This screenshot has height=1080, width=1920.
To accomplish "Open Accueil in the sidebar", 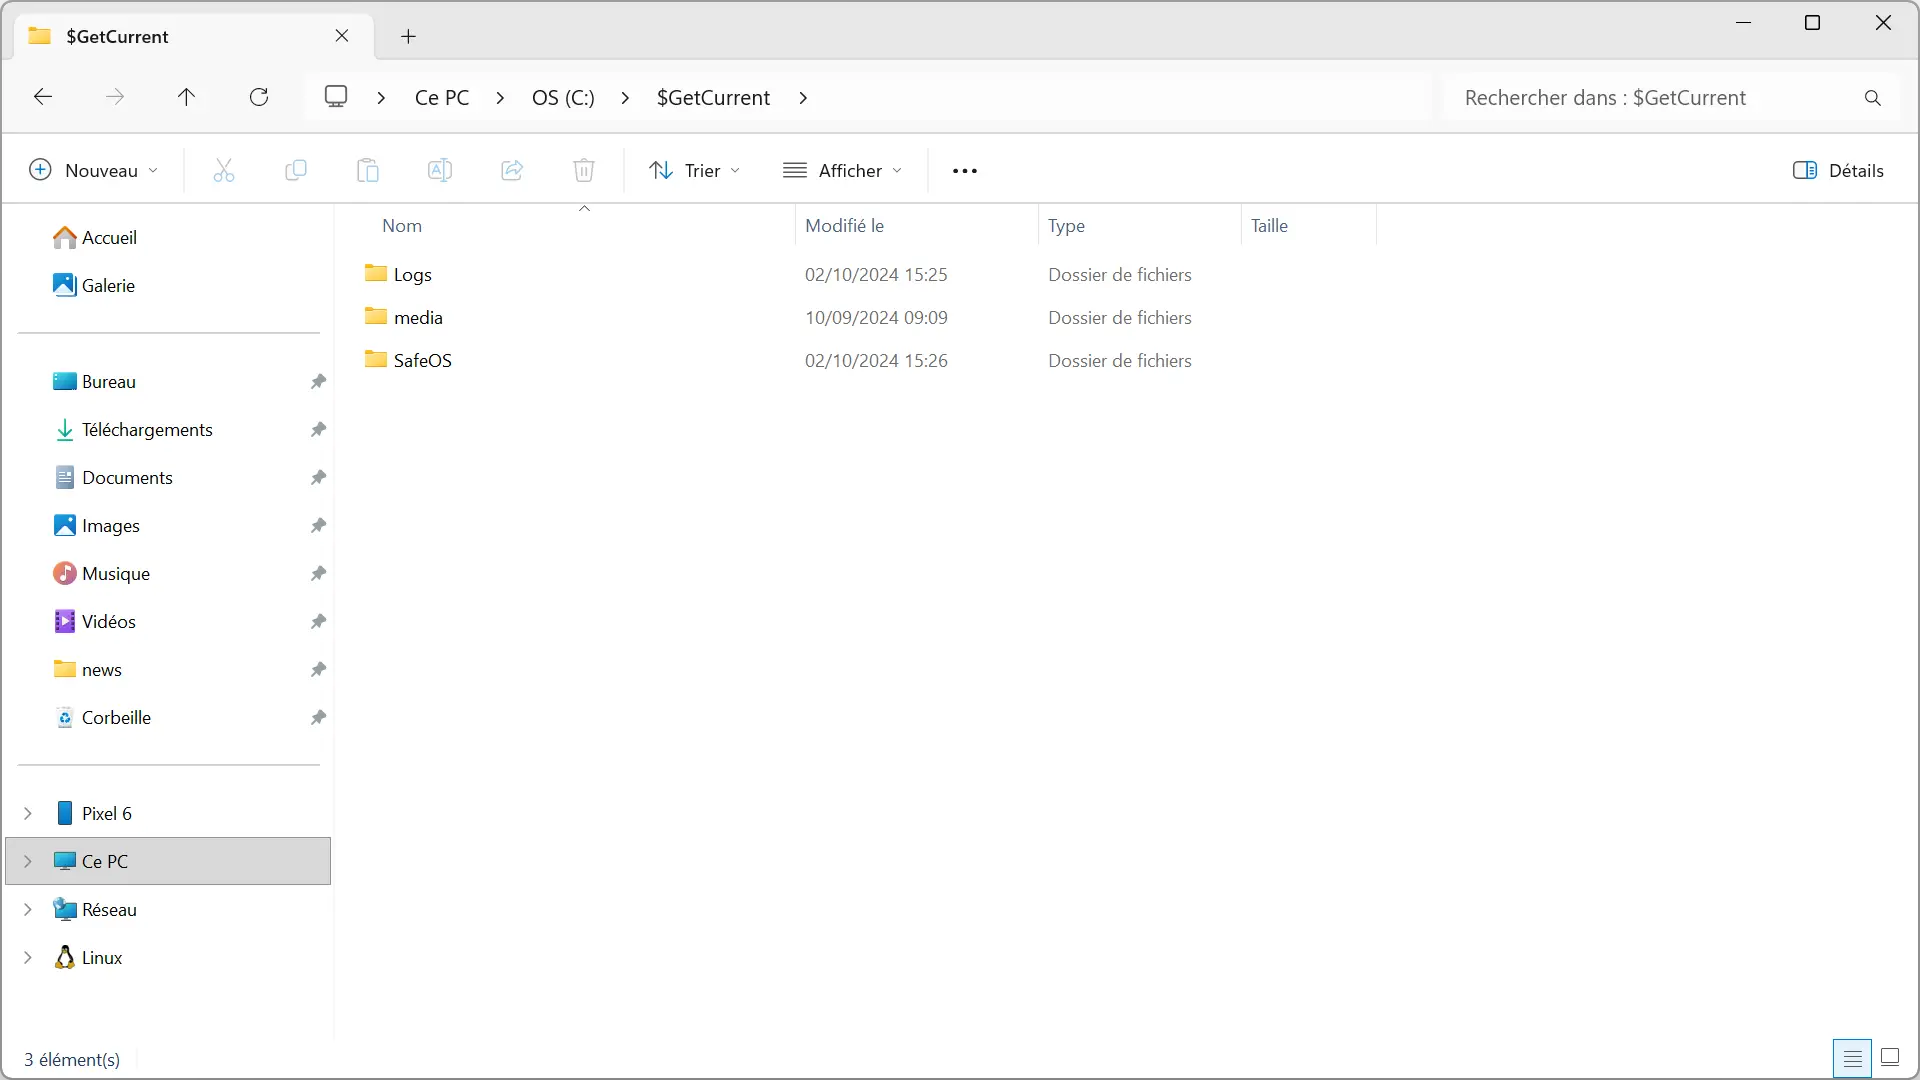I will tap(109, 238).
